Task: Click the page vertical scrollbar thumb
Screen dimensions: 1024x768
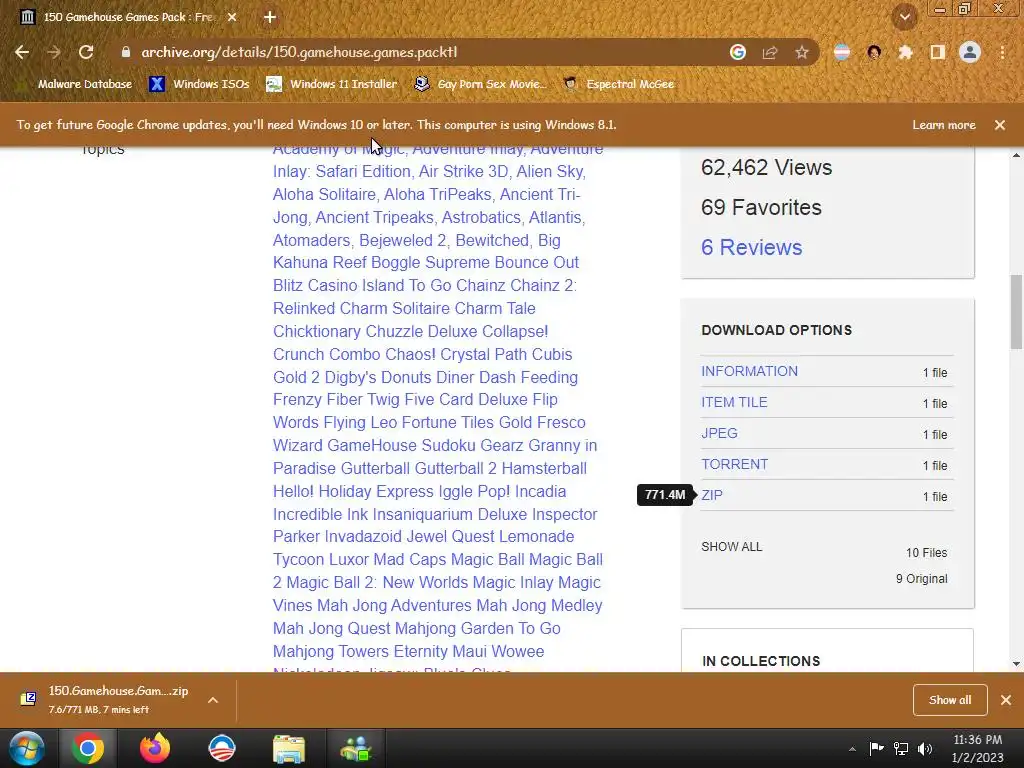Action: pyautogui.click(x=1016, y=312)
